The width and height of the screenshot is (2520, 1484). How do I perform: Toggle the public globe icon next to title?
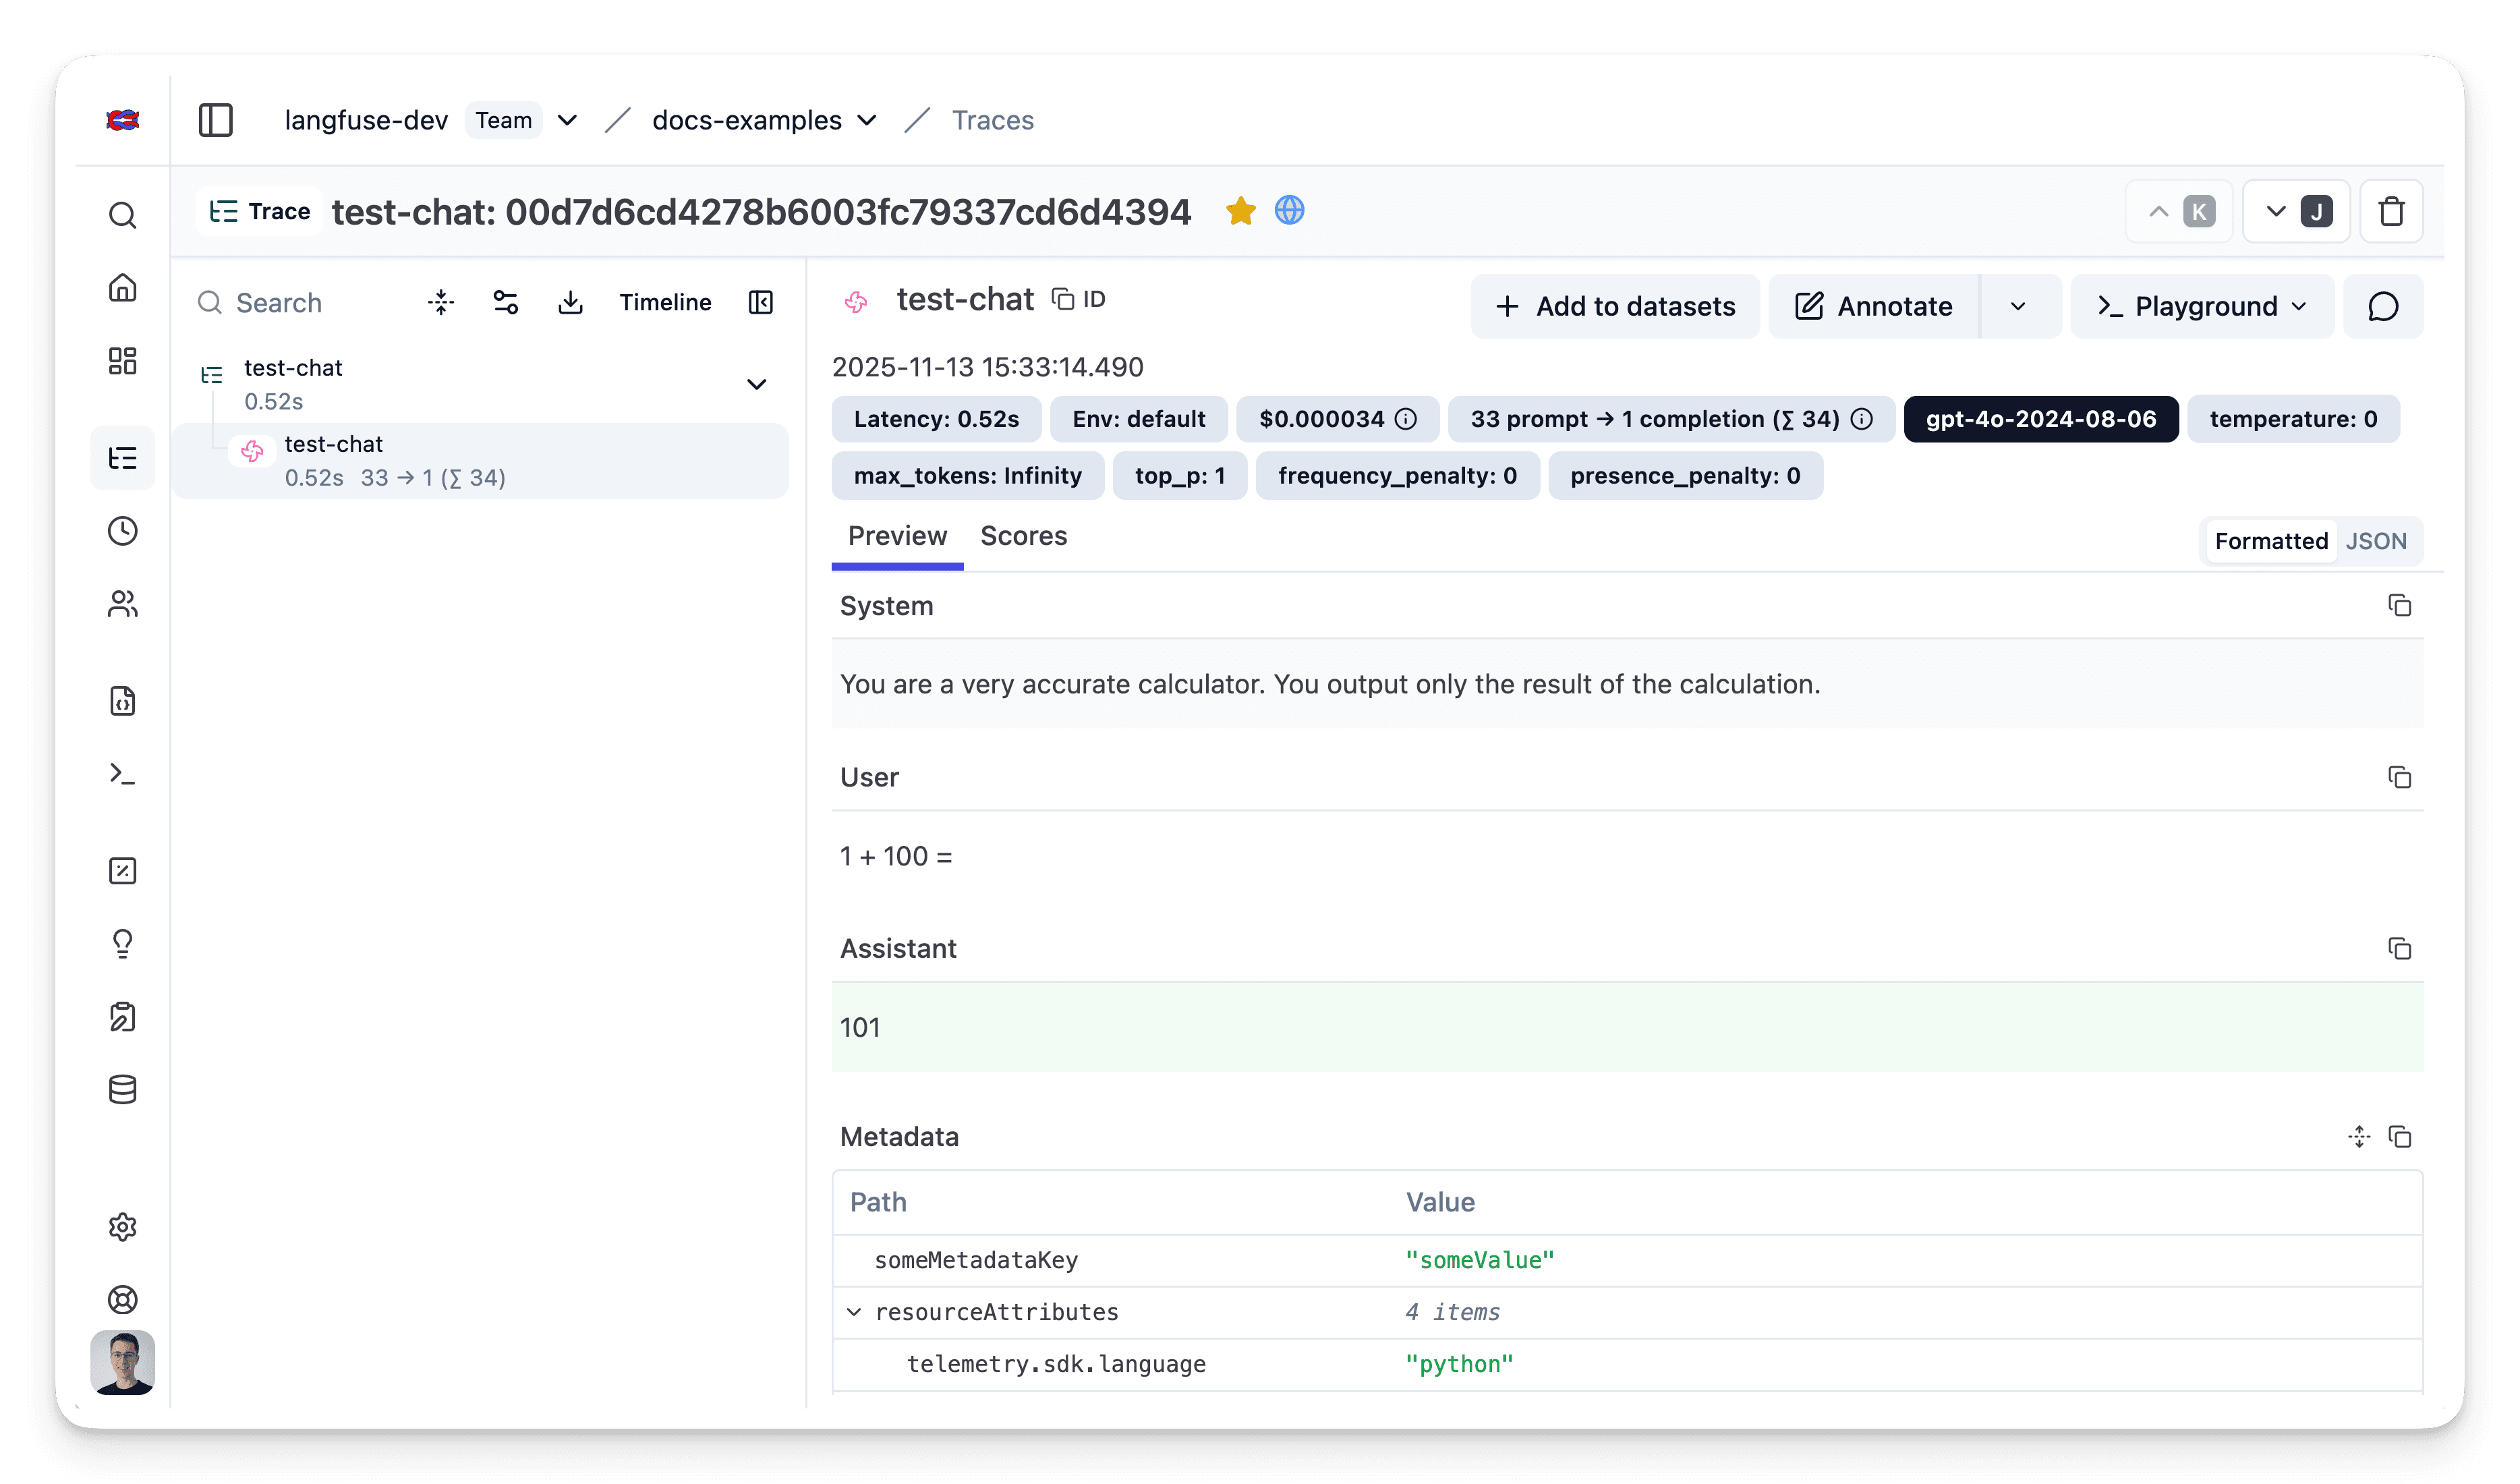pos(1289,211)
